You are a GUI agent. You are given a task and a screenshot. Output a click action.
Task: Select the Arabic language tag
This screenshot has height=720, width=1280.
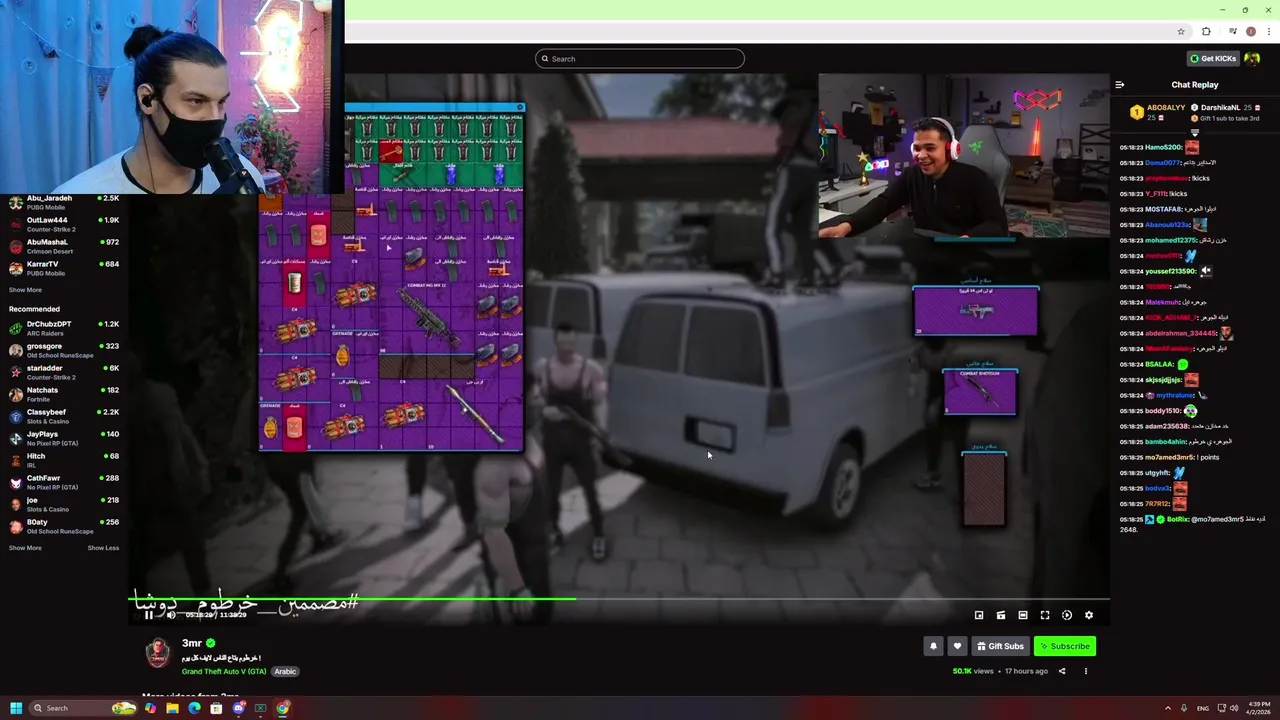285,671
